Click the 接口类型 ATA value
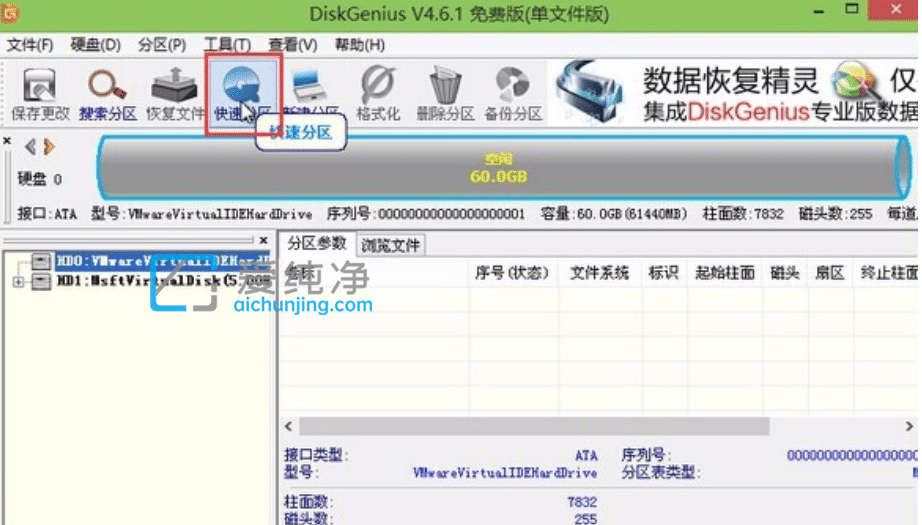This screenshot has width=922, height=525. [586, 456]
